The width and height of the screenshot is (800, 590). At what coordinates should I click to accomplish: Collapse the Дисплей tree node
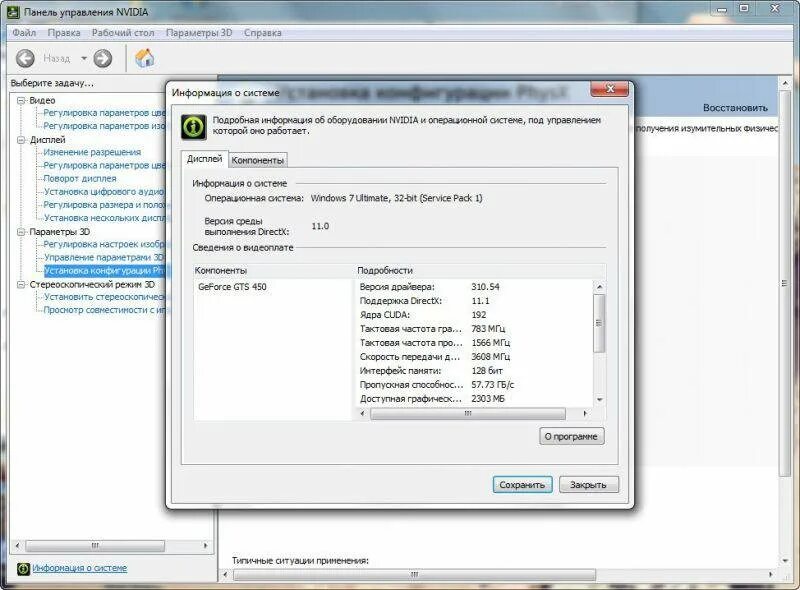[x=21, y=140]
